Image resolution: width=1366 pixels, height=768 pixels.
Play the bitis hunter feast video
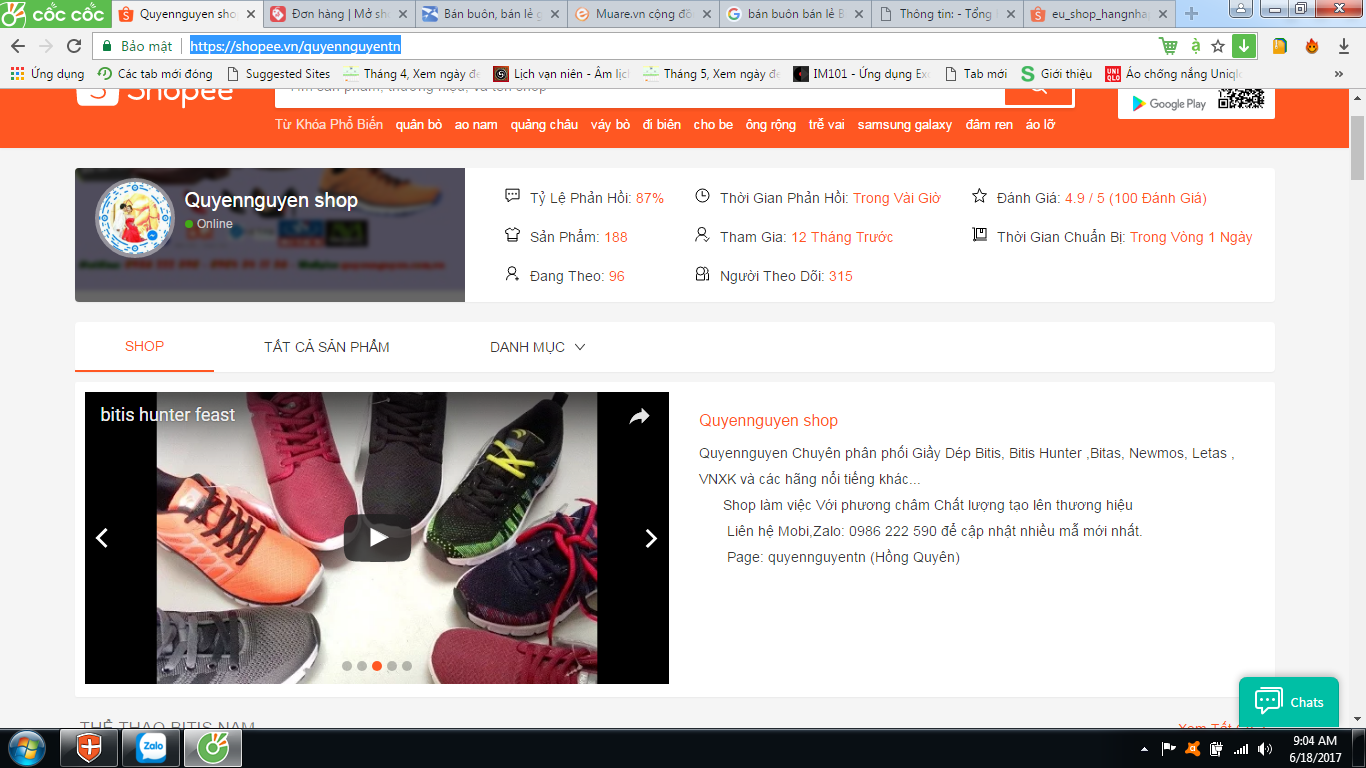[377, 538]
